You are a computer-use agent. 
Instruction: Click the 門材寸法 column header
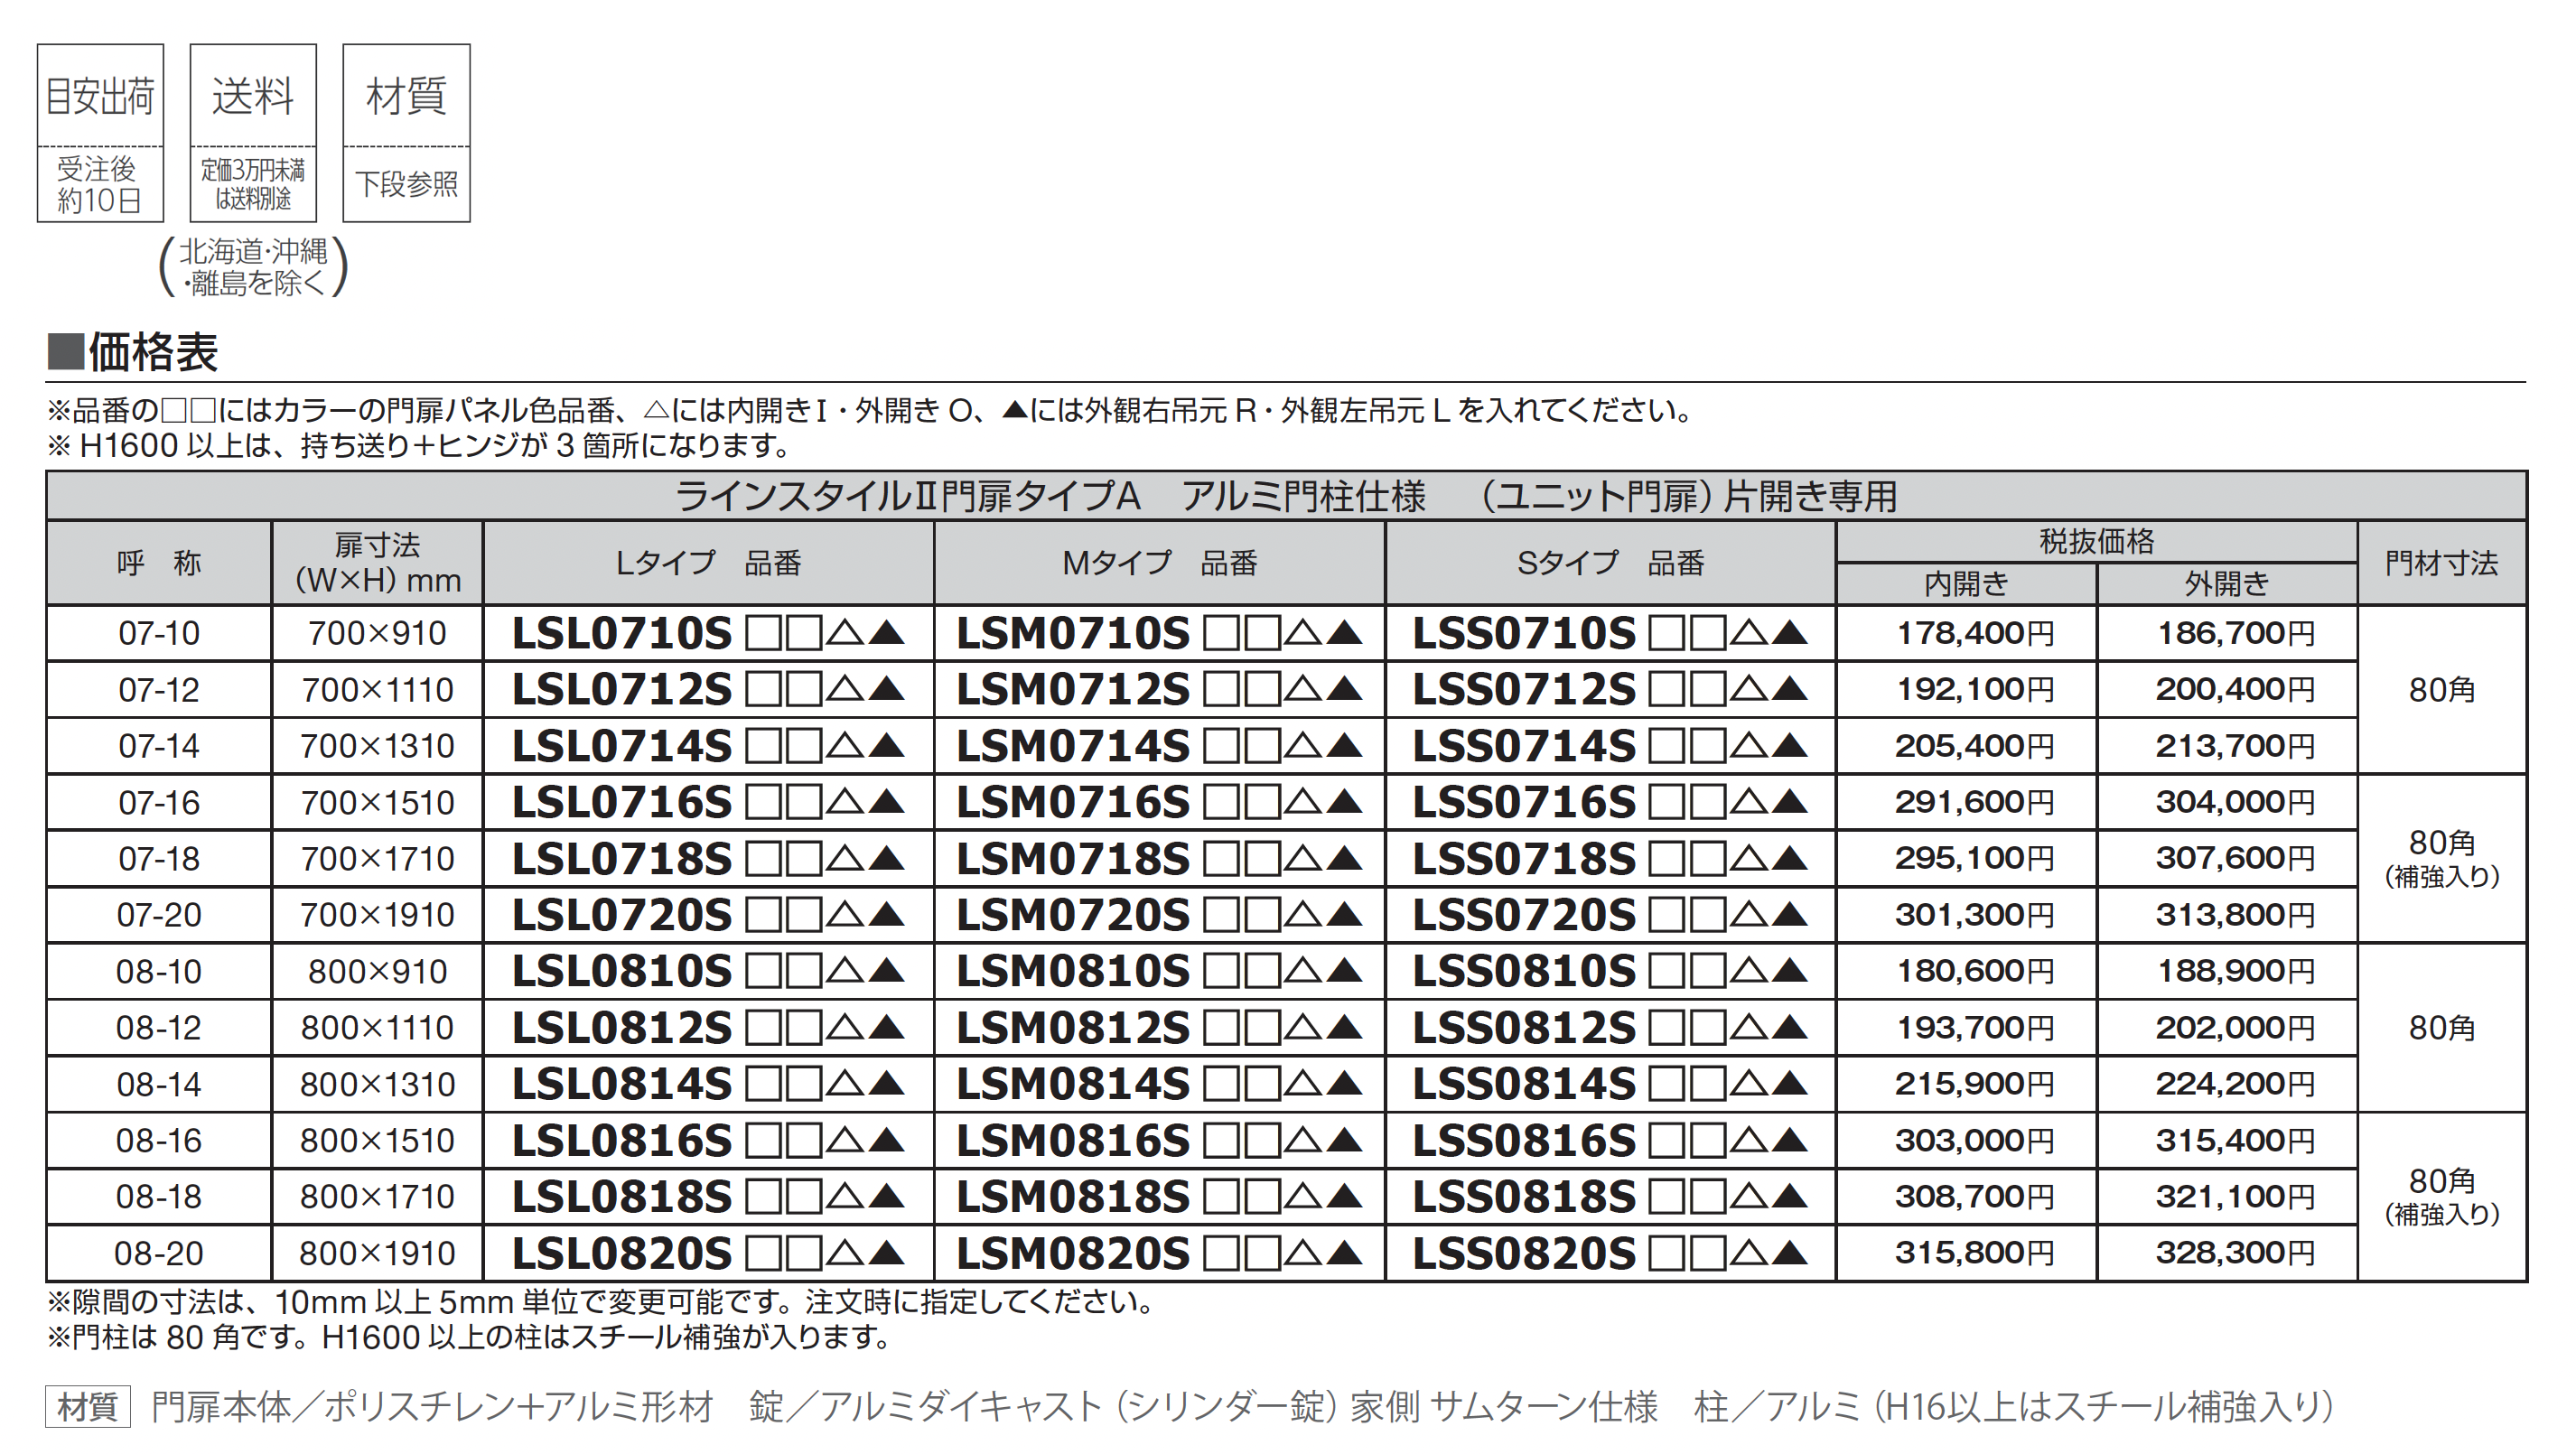pos(2441,563)
